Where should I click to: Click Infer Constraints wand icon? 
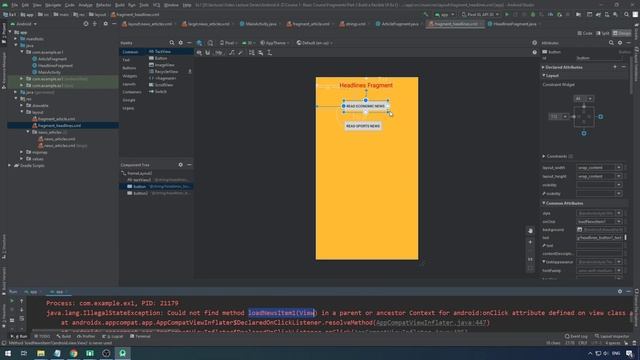pos(240,53)
